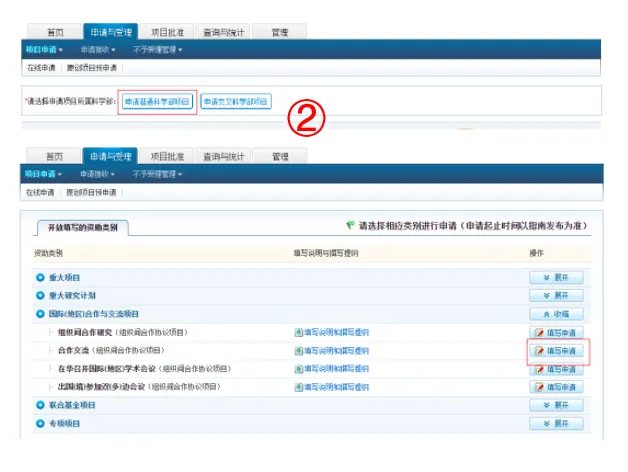Select 申请与受理 tab in the lower page
This screenshot has height=472, width=628.
pyautogui.click(x=110, y=156)
